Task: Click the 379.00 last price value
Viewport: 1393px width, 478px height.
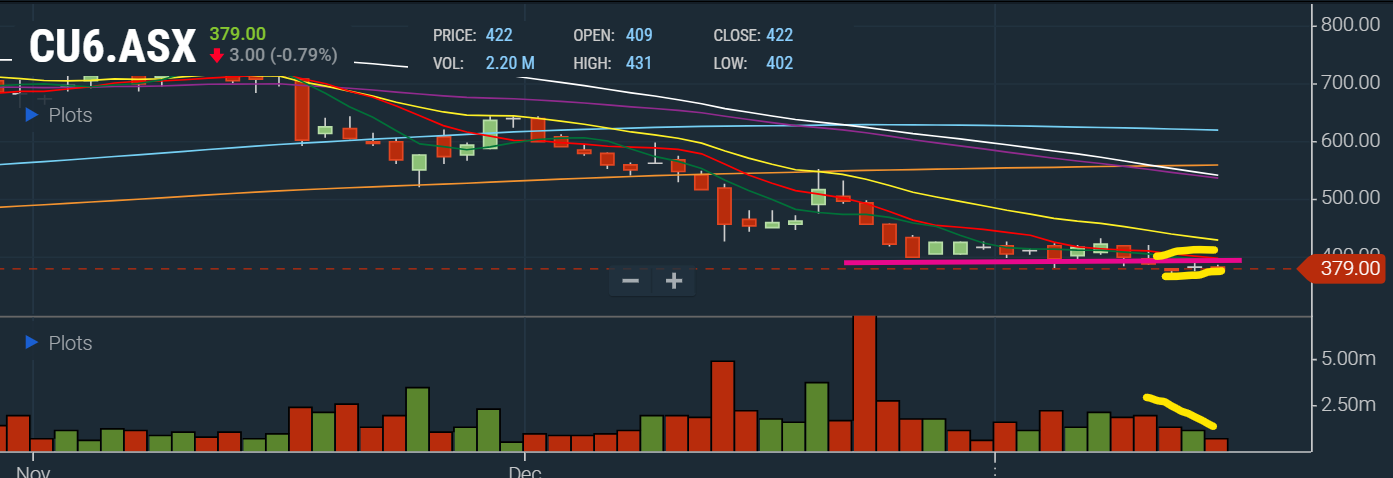Action: 237,33
